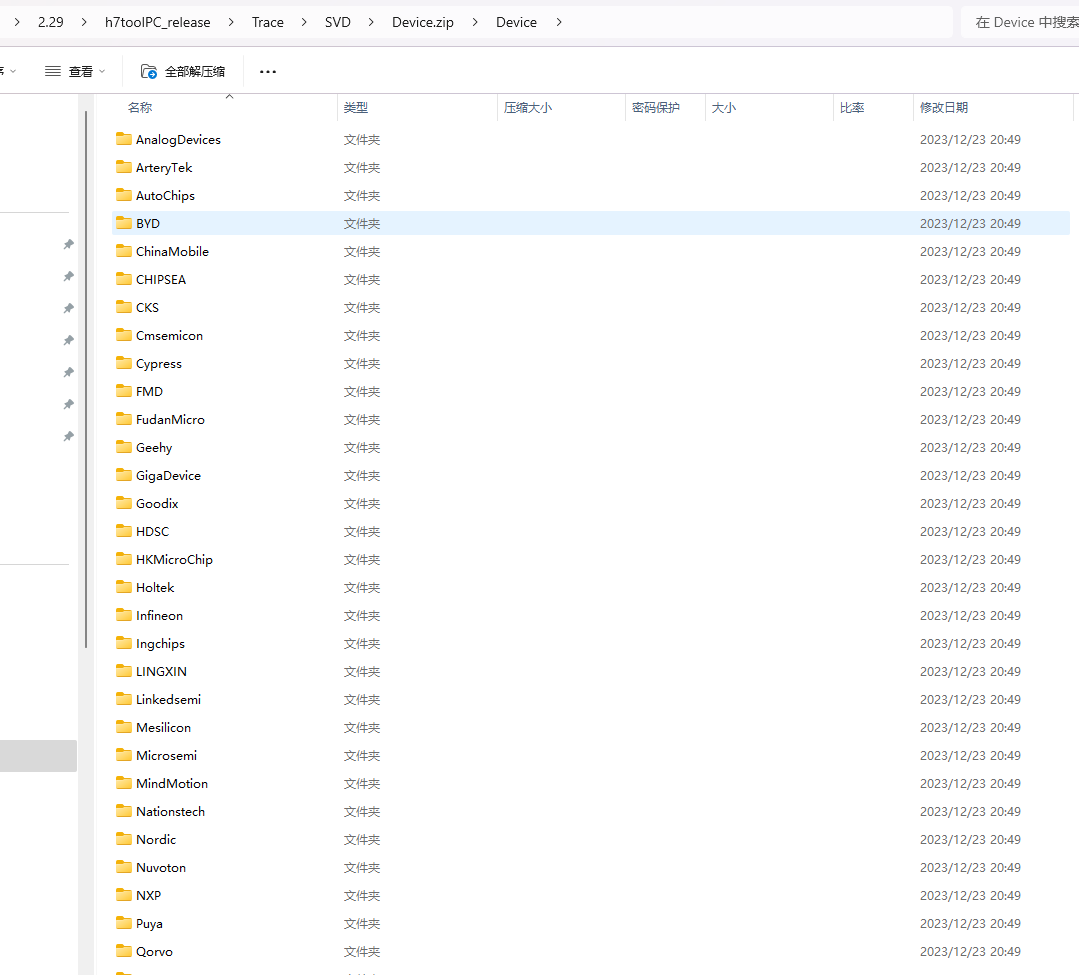
Task: Select the Qorvo folder name
Action: 154,951
